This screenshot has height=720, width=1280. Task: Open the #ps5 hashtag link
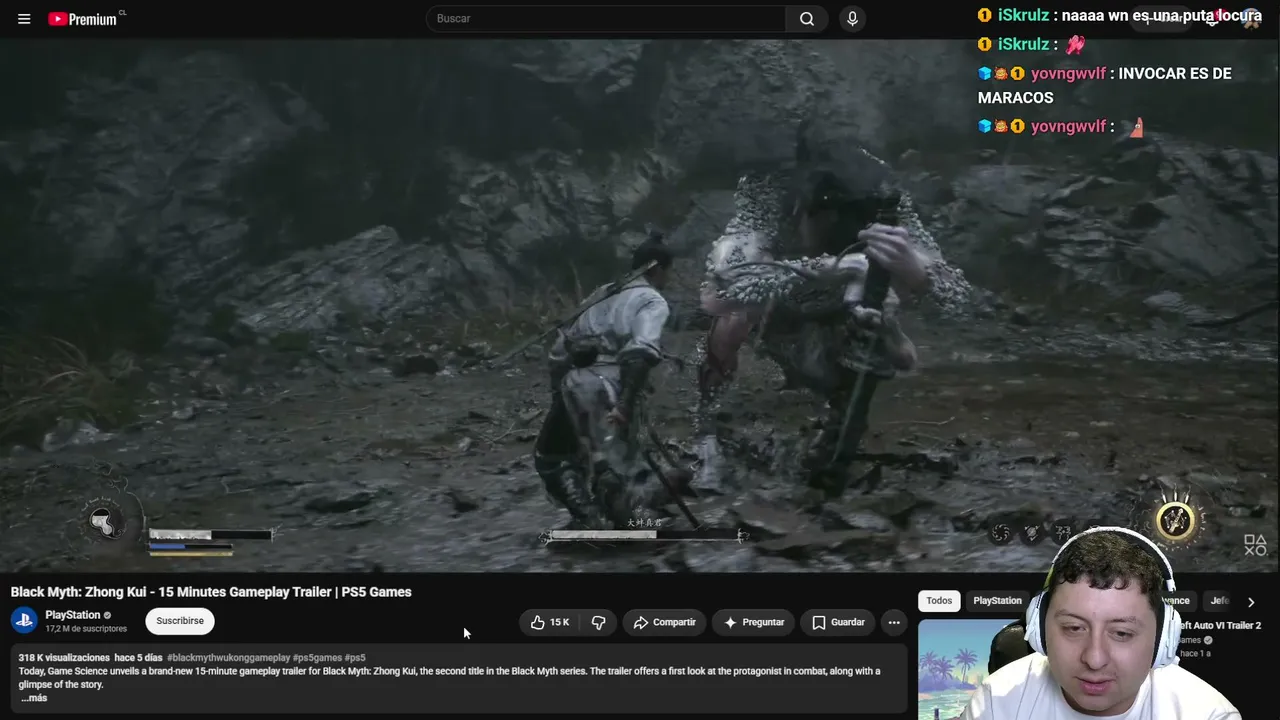(x=355, y=658)
